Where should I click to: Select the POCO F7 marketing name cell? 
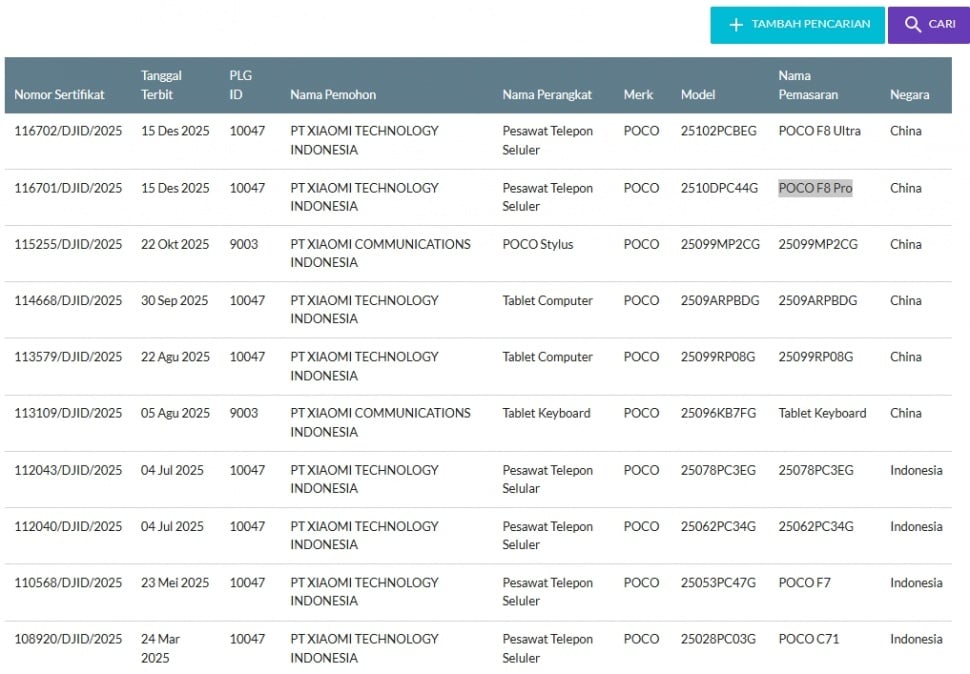pyautogui.click(x=804, y=583)
